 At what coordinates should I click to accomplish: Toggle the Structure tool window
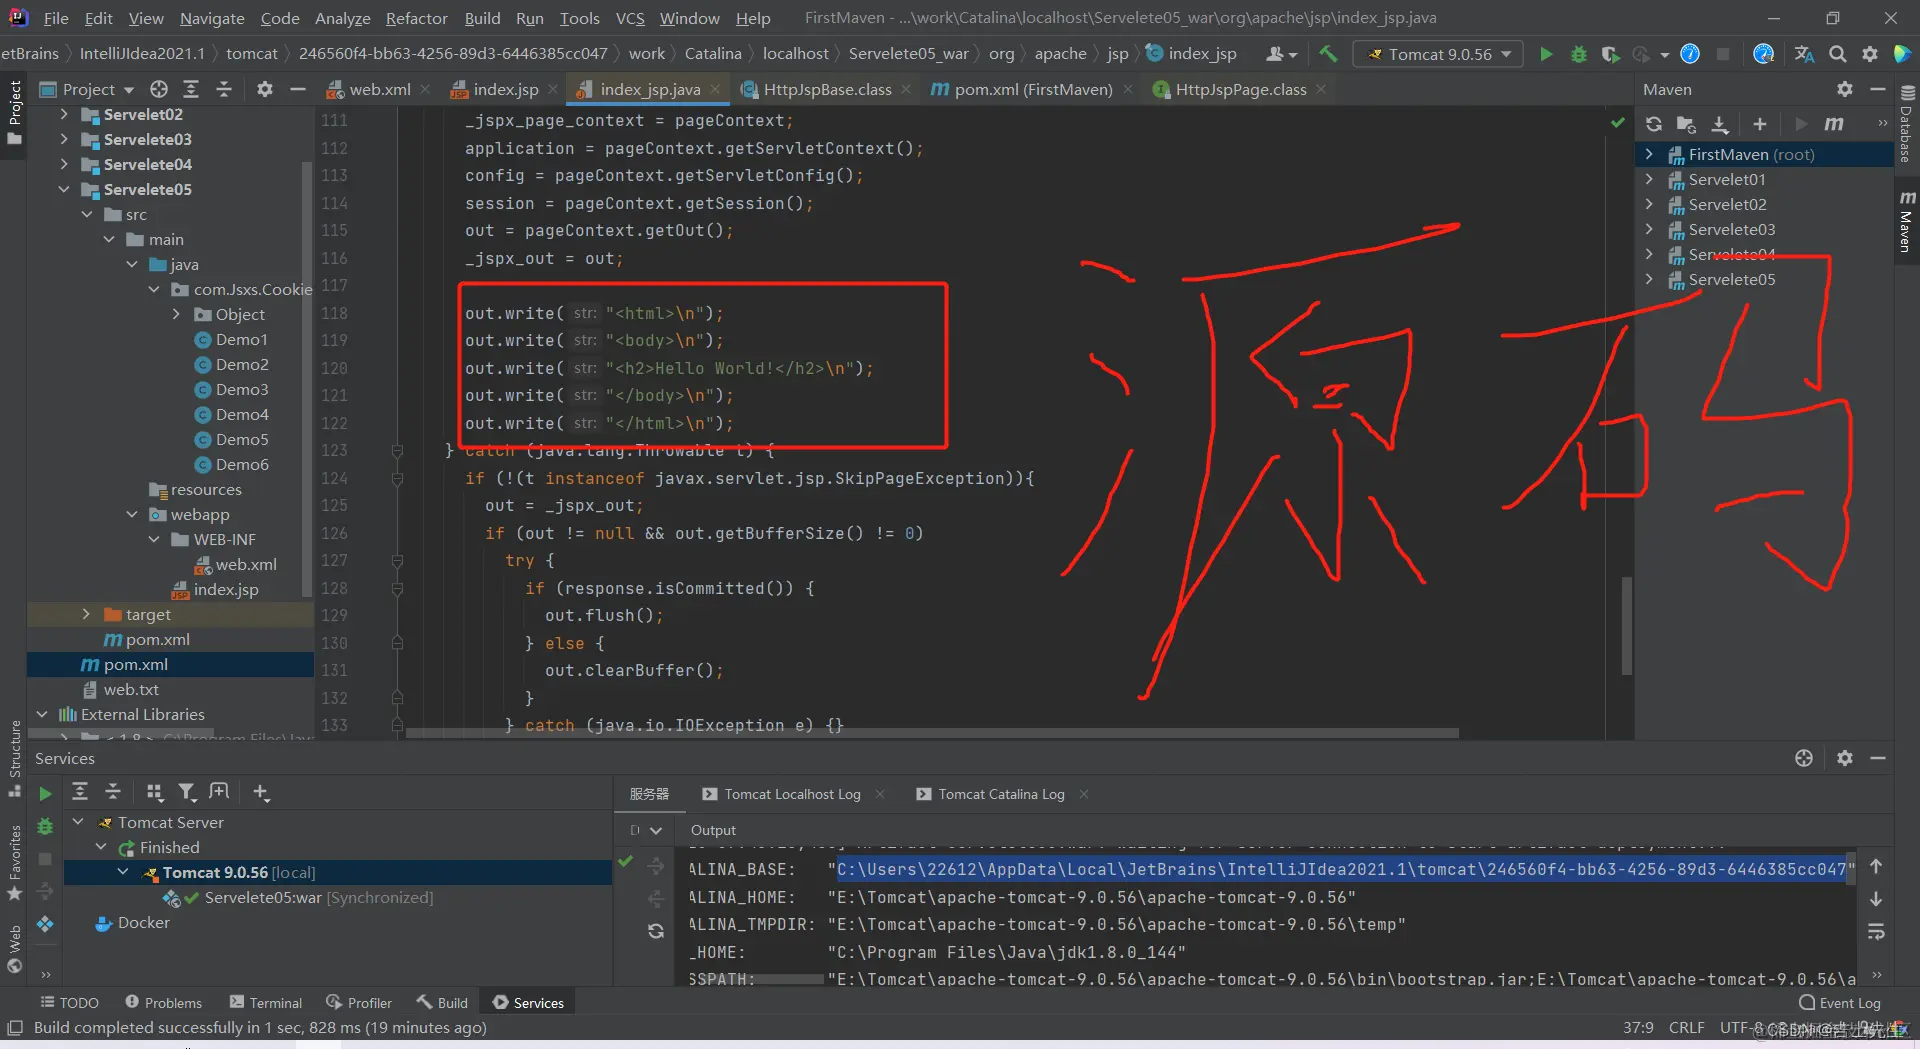point(14,758)
